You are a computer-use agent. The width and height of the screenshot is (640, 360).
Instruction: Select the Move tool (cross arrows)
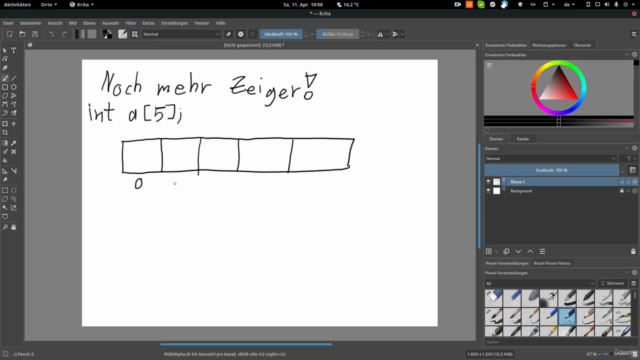(13, 124)
